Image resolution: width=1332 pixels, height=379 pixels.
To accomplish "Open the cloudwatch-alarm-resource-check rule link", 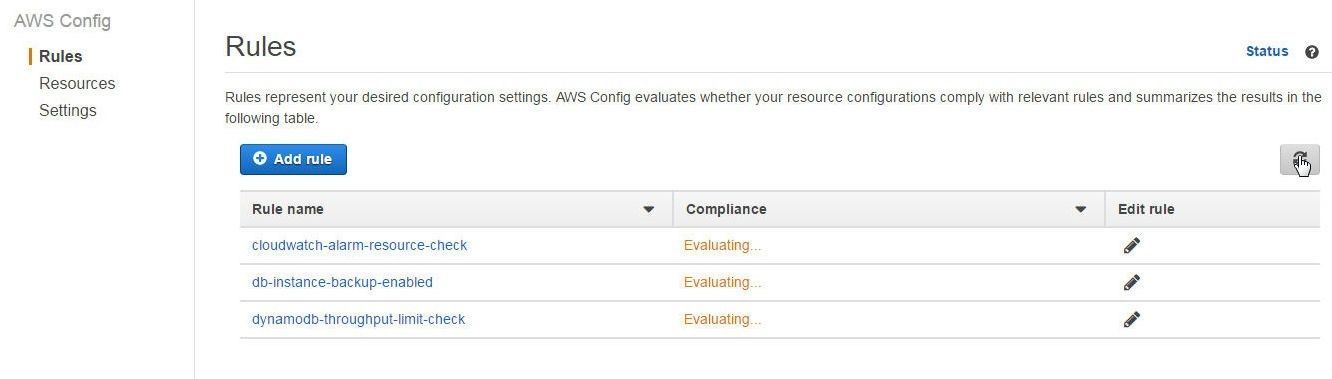I will (x=359, y=245).
